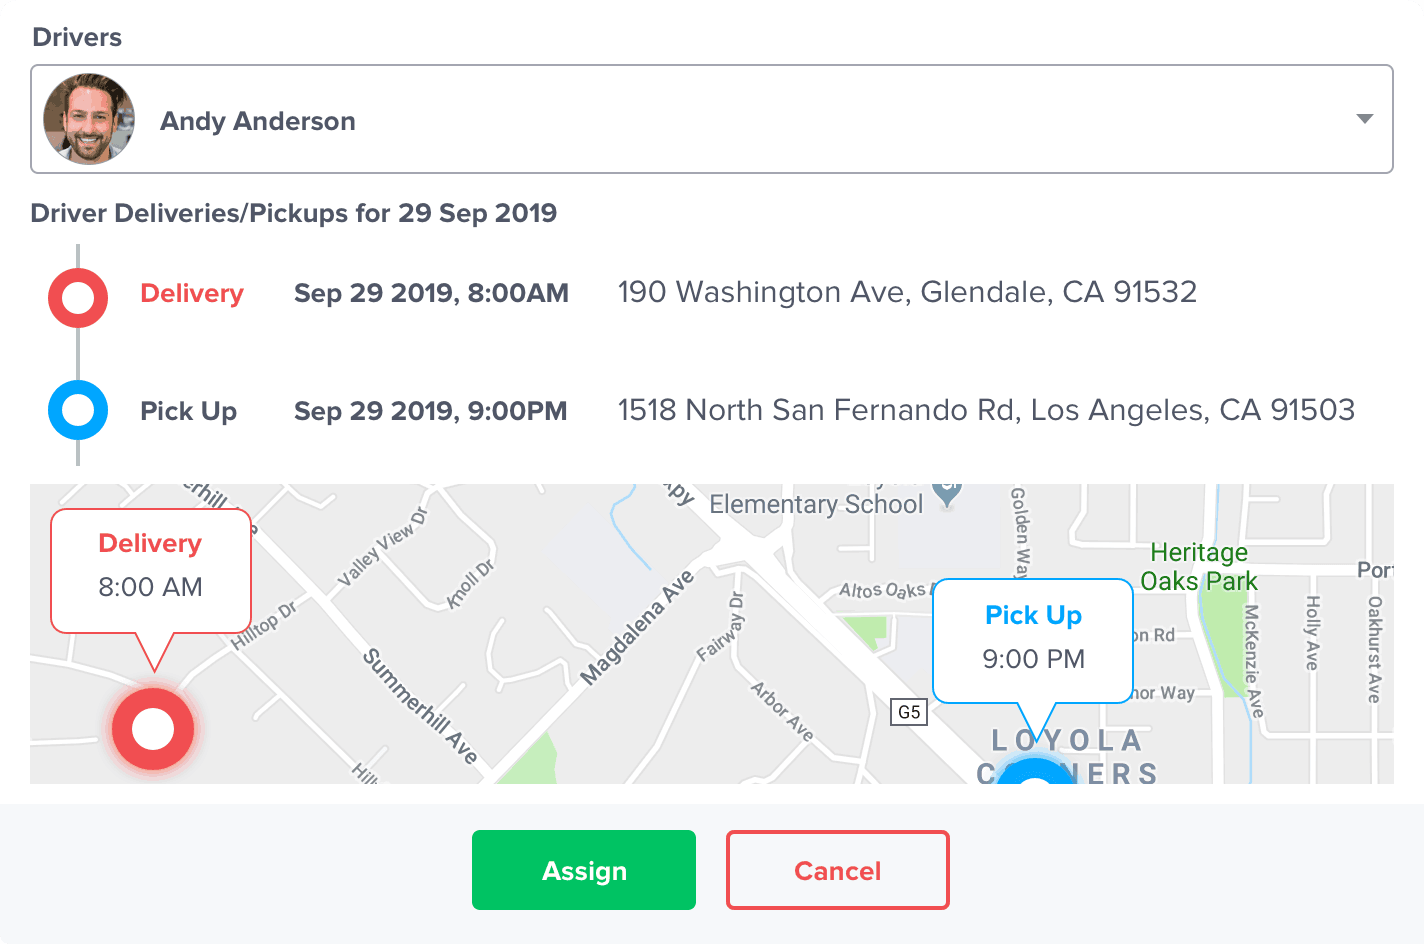This screenshot has height=944, width=1424.
Task: Click the Assign button
Action: pos(584,870)
